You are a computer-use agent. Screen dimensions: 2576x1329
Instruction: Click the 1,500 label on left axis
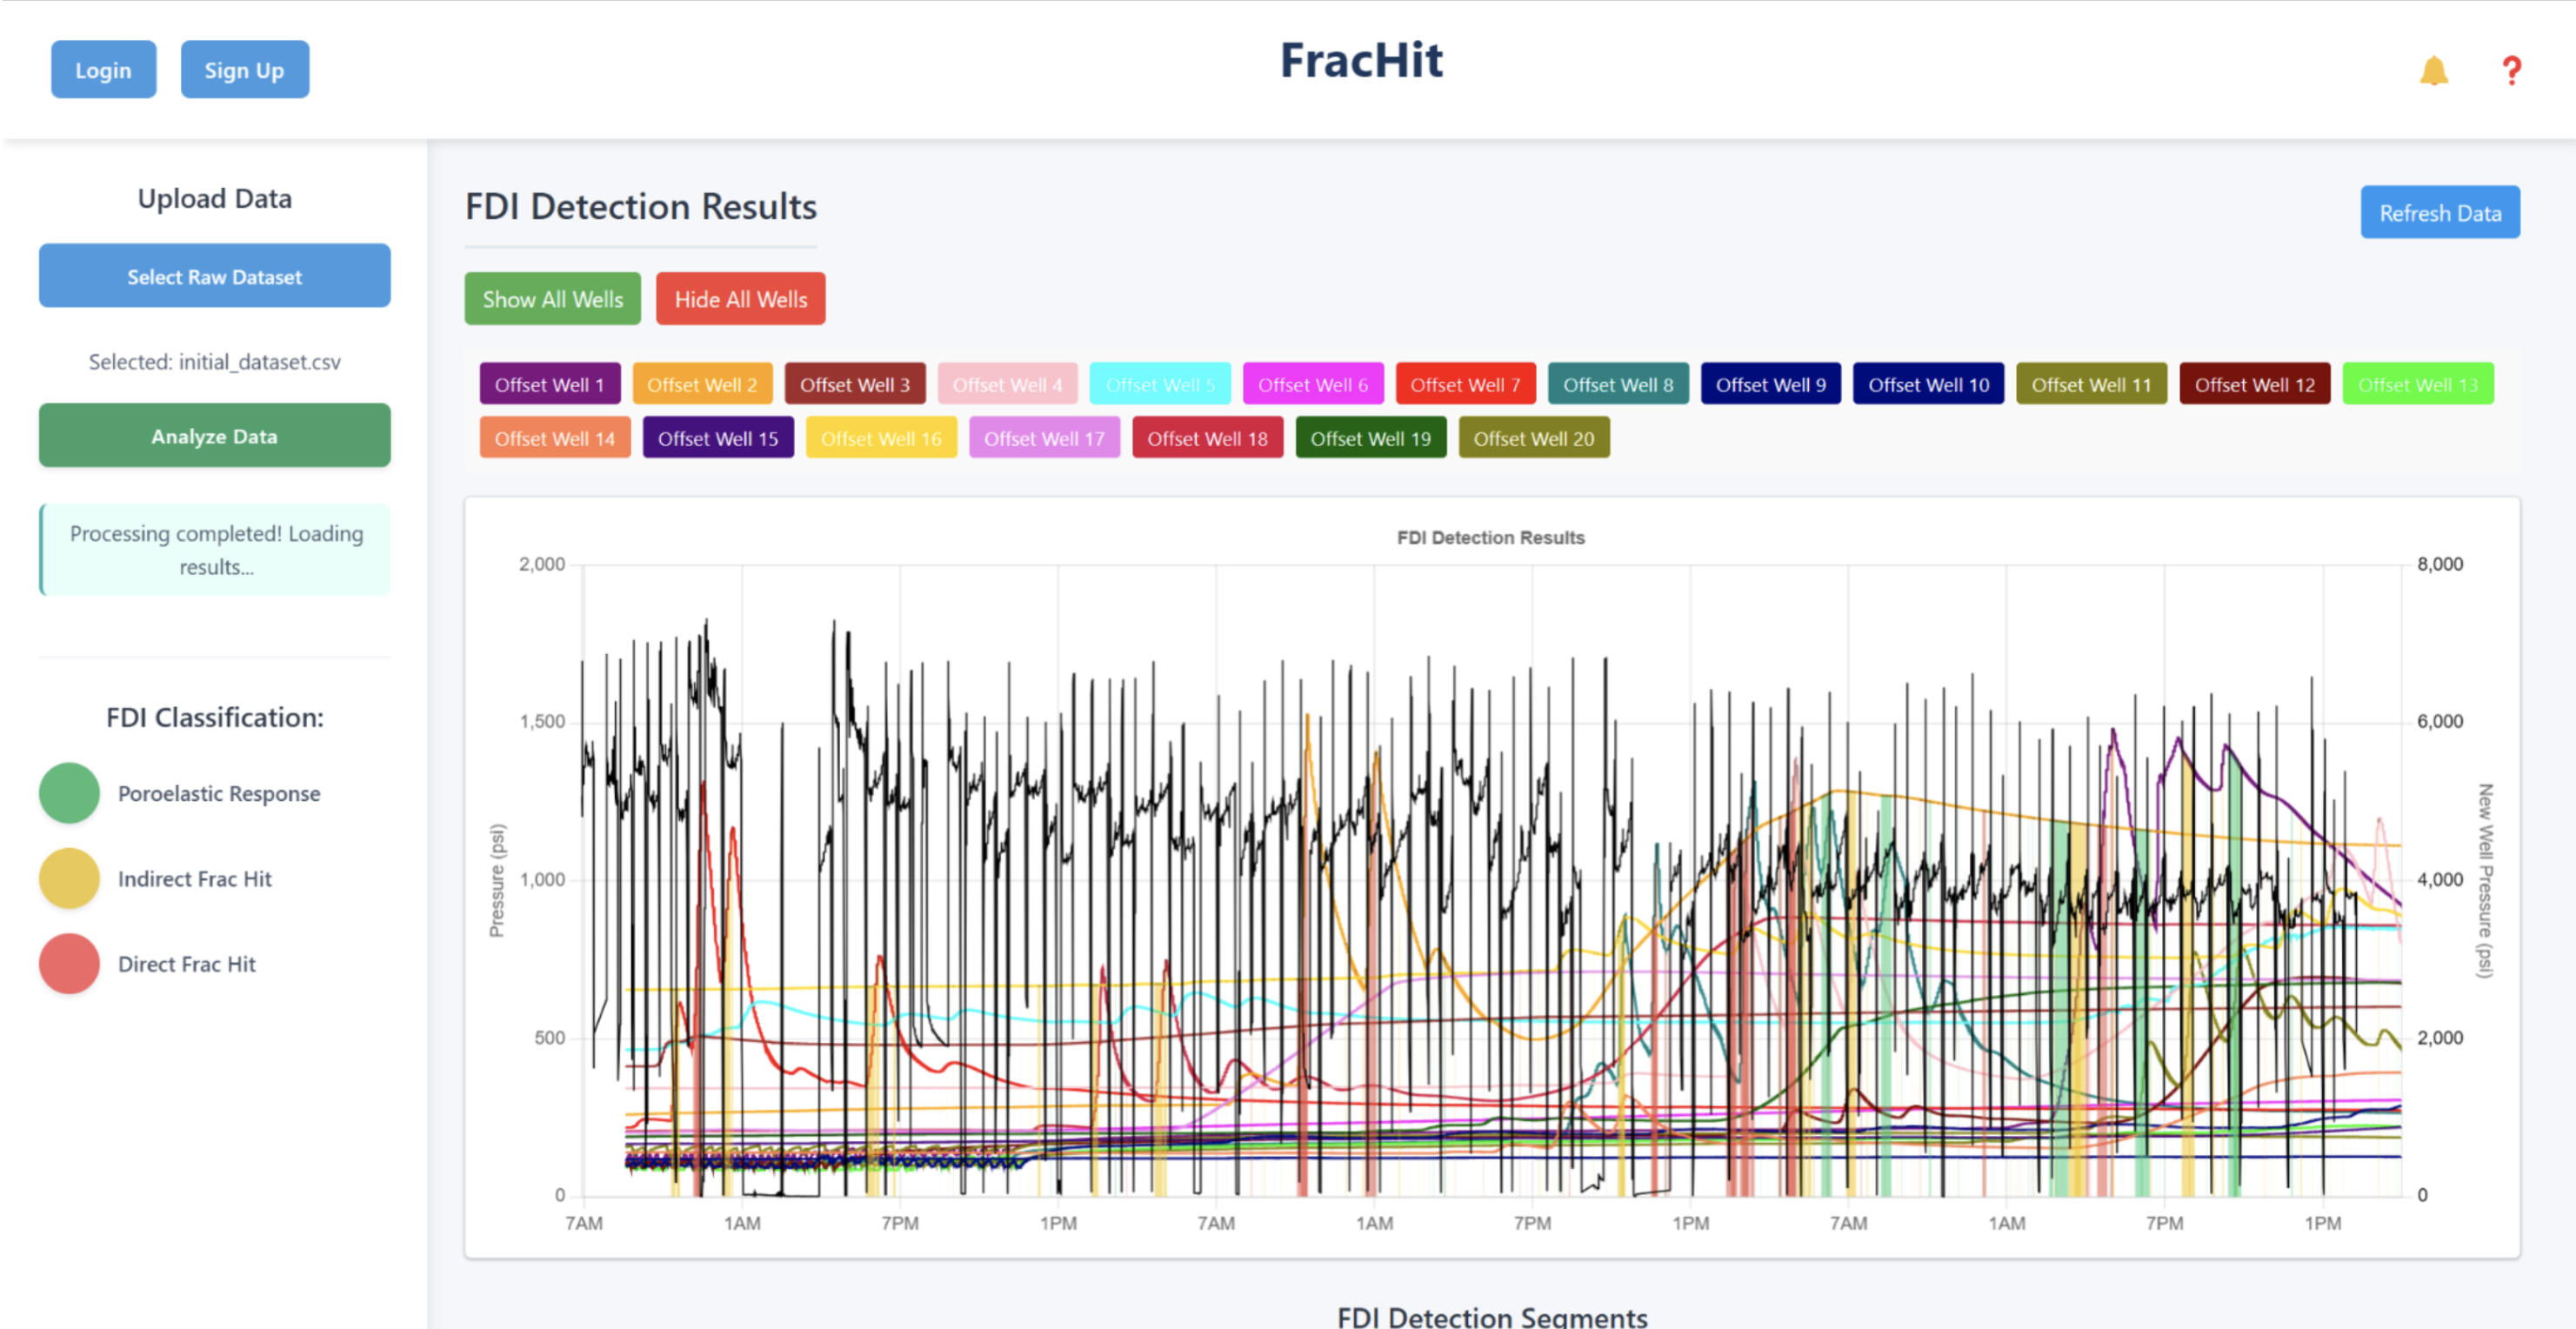tap(542, 721)
